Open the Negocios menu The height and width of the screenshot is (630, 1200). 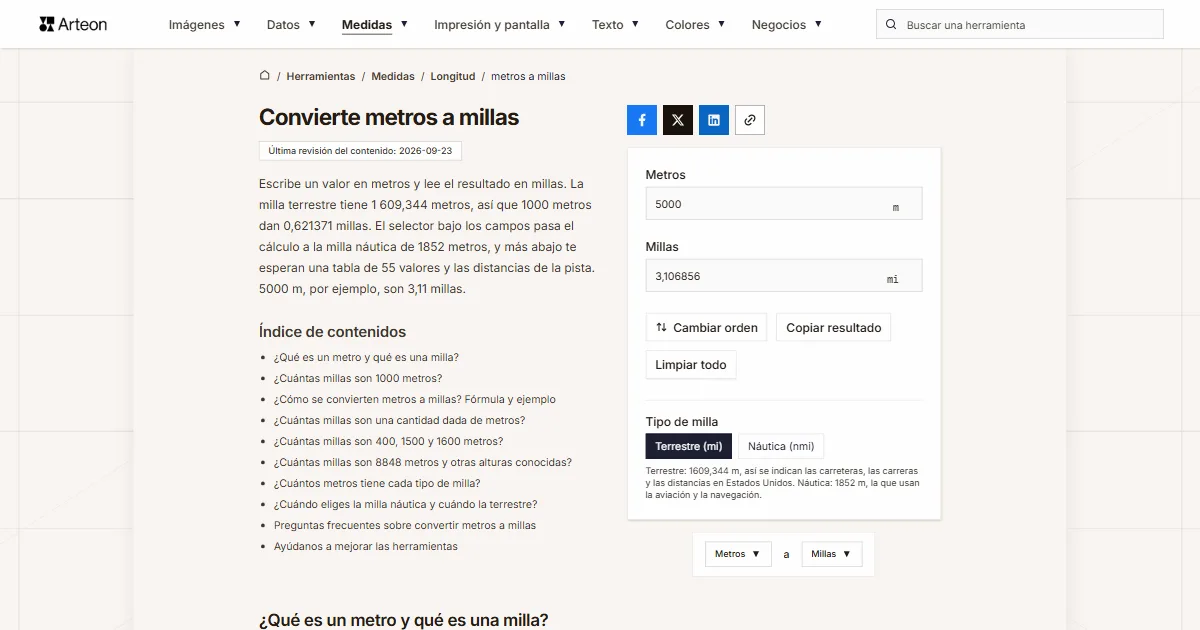tap(787, 25)
